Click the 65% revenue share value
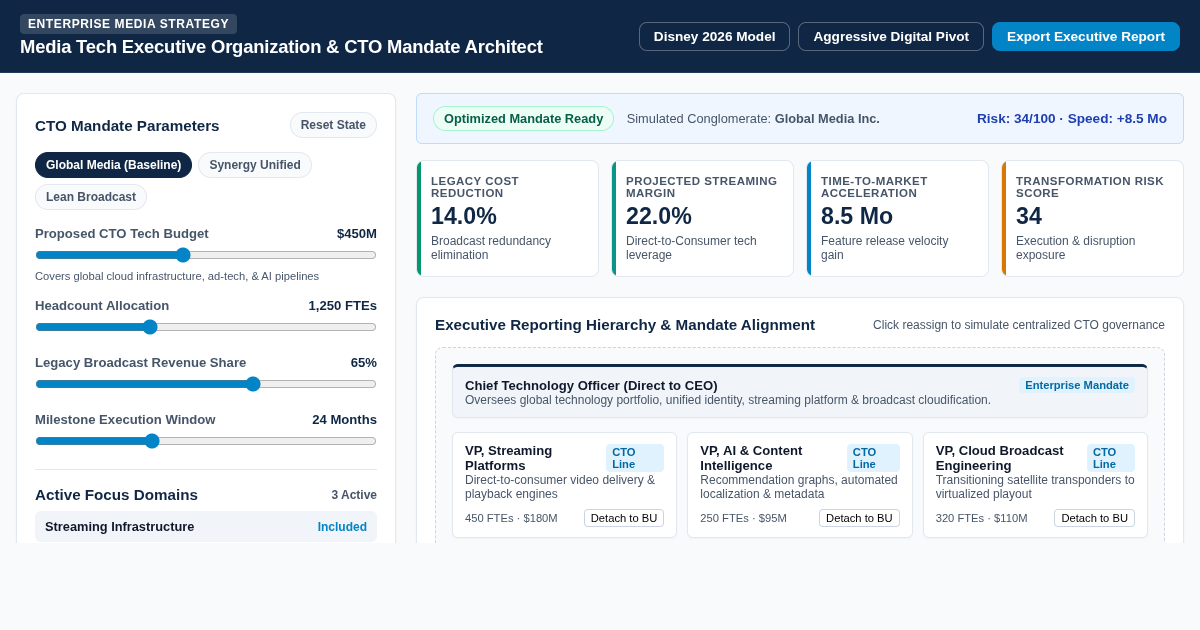The width and height of the screenshot is (1200, 630). coord(364,362)
